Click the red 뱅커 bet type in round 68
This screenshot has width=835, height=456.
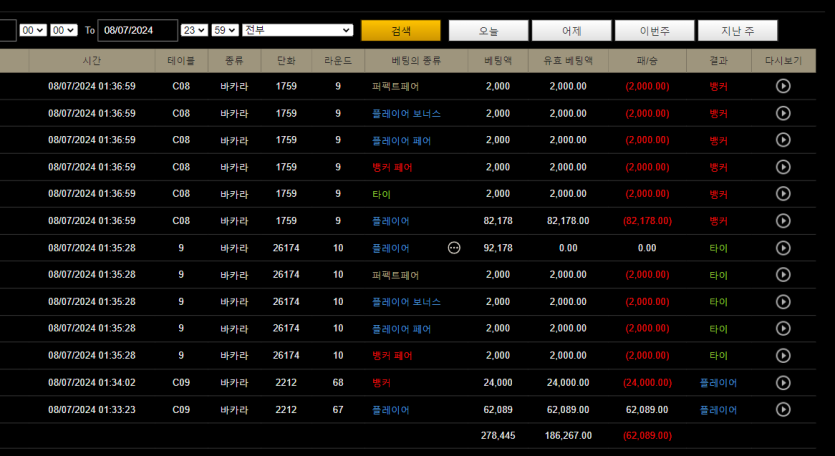(381, 382)
